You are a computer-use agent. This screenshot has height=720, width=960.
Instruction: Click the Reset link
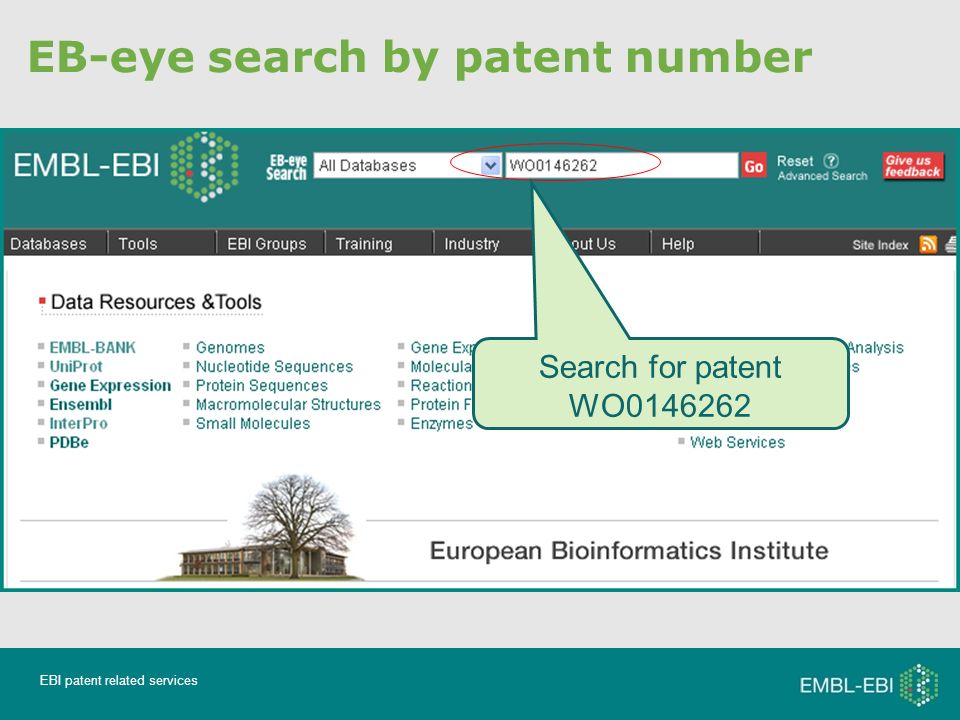pyautogui.click(x=795, y=161)
